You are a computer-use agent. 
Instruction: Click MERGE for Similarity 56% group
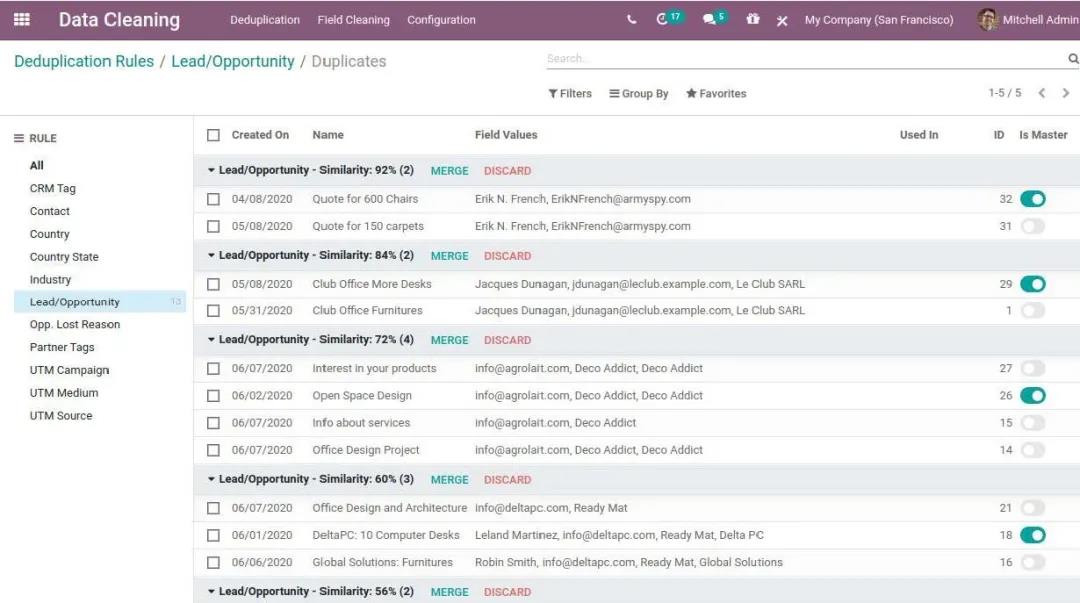pyautogui.click(x=449, y=592)
